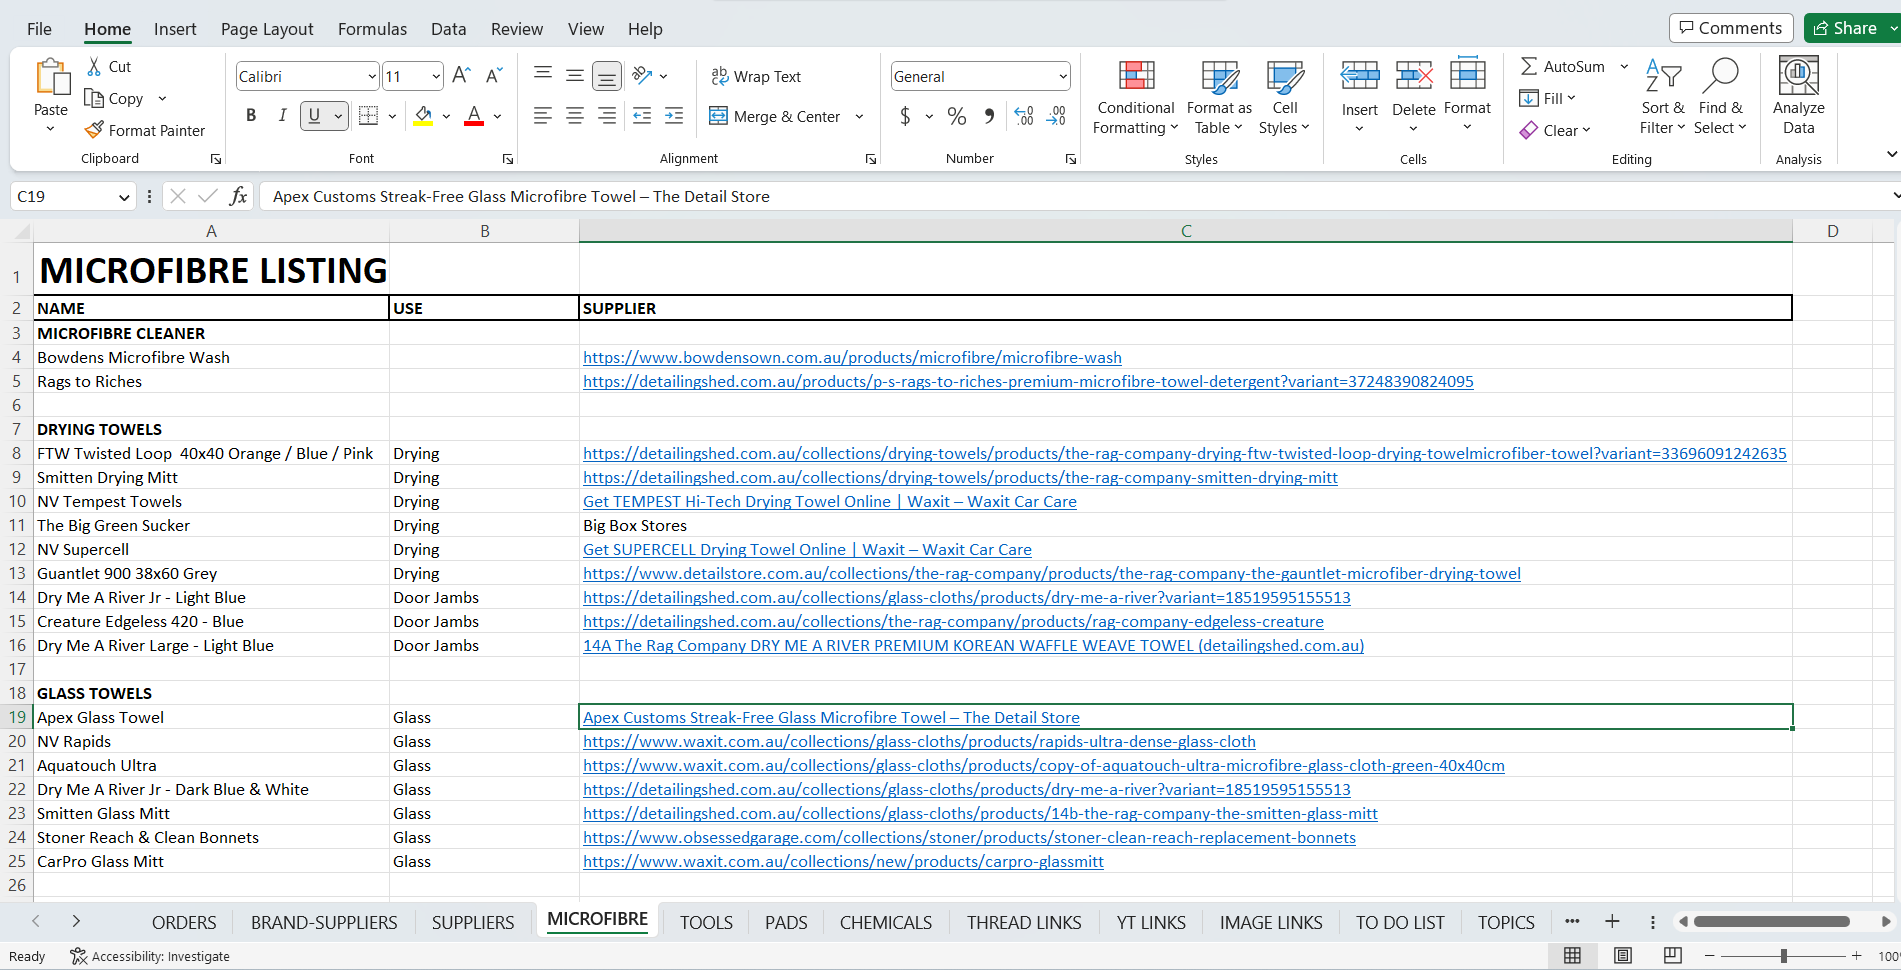The image size is (1901, 970).
Task: Switch to the Insert ribbon tab
Action: click(175, 29)
